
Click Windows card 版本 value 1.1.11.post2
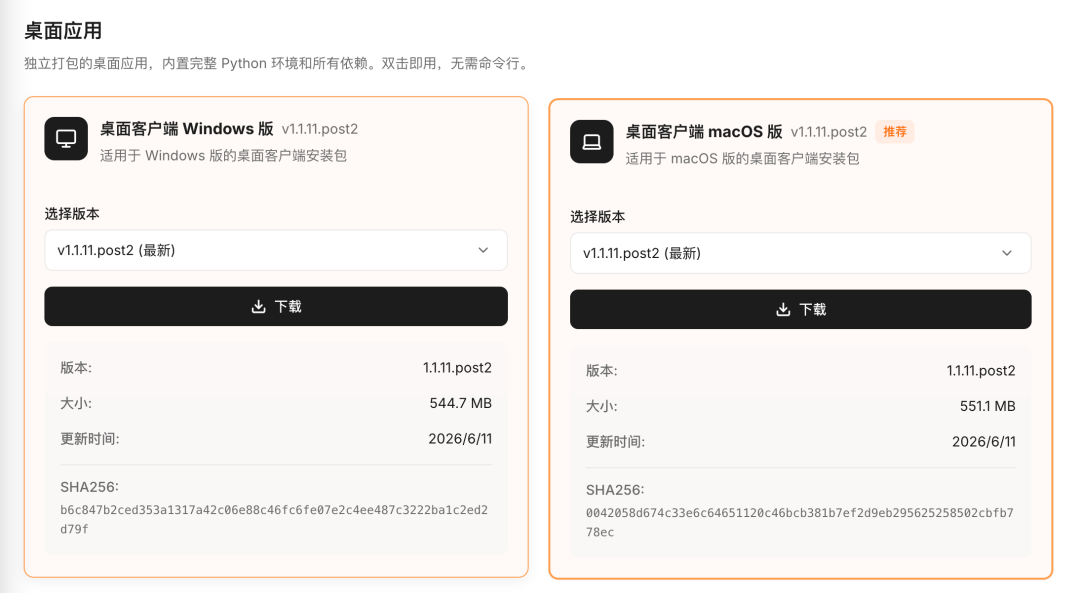(457, 368)
